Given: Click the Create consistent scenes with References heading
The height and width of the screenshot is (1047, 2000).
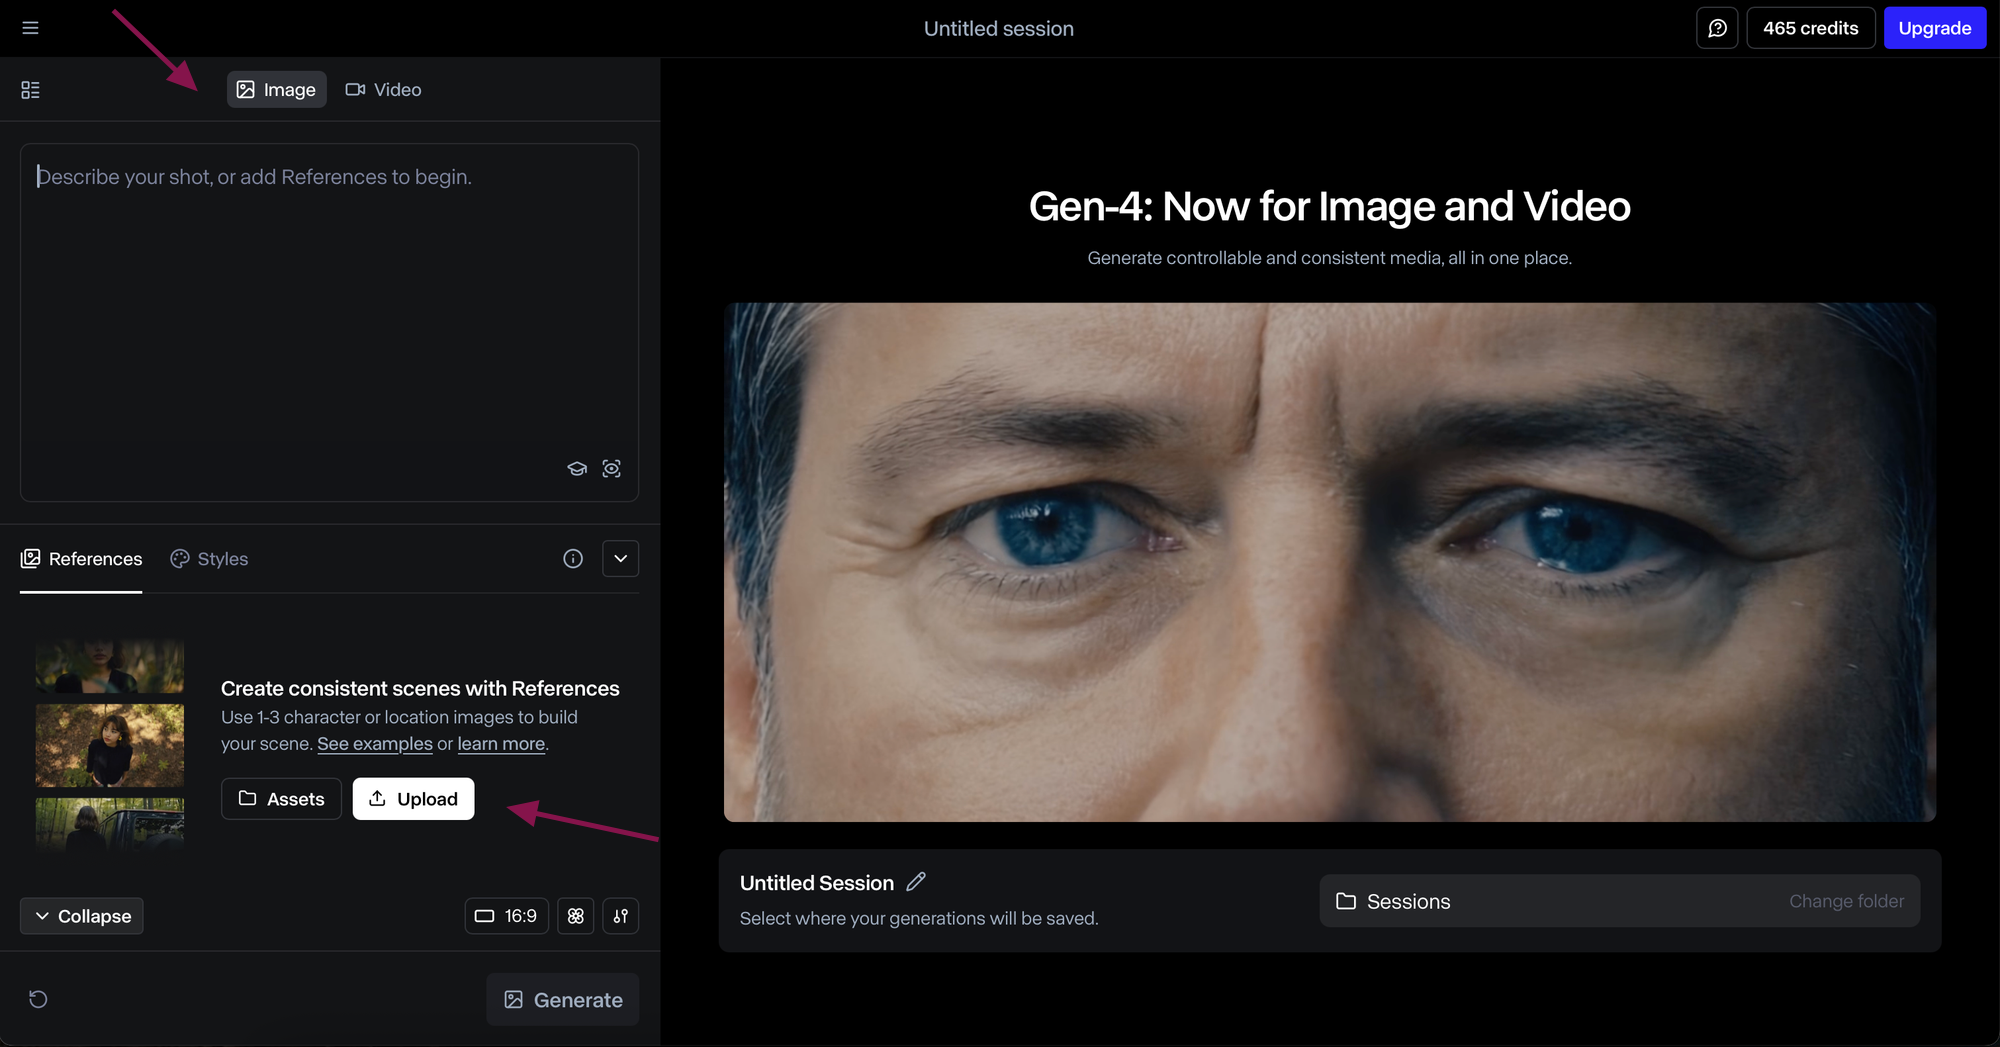Looking at the screenshot, I should (x=420, y=689).
